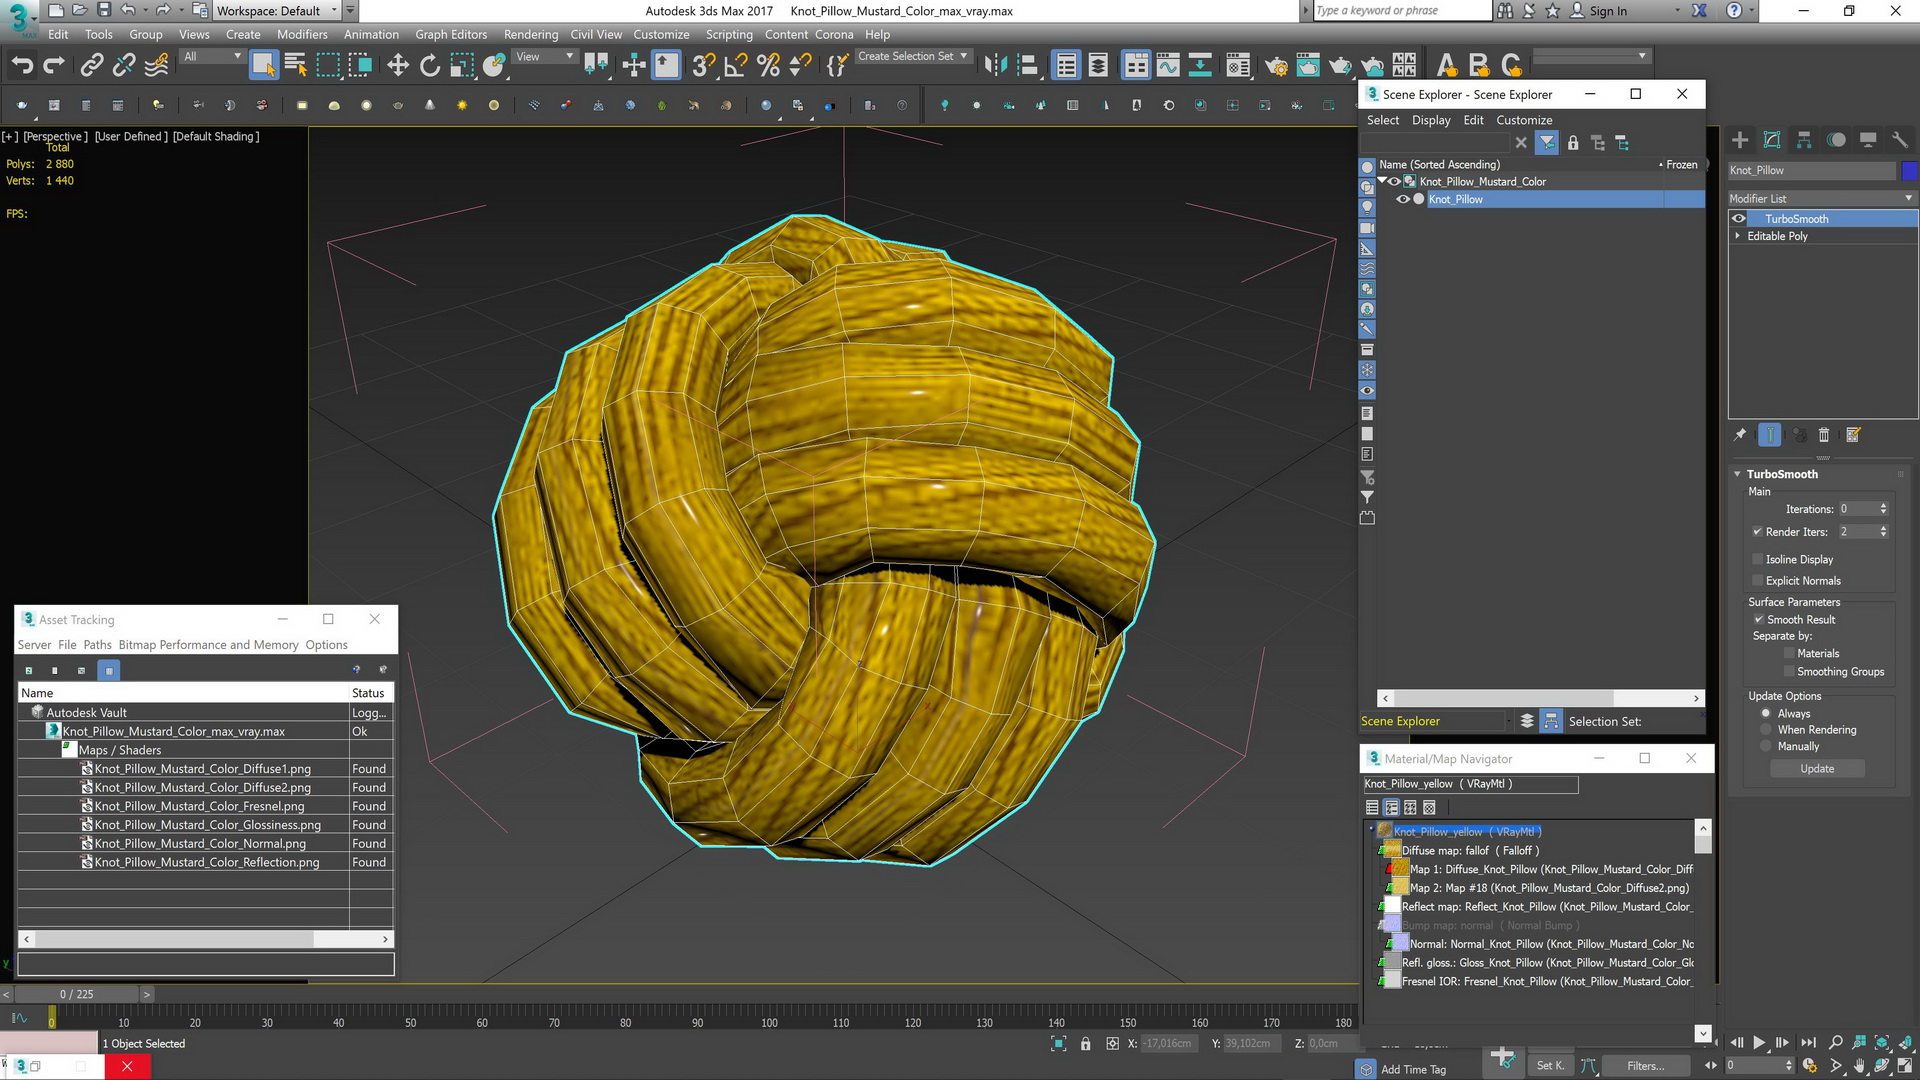Click the TurboSmooth Update button
This screenshot has width=1920, height=1080.
click(1817, 768)
